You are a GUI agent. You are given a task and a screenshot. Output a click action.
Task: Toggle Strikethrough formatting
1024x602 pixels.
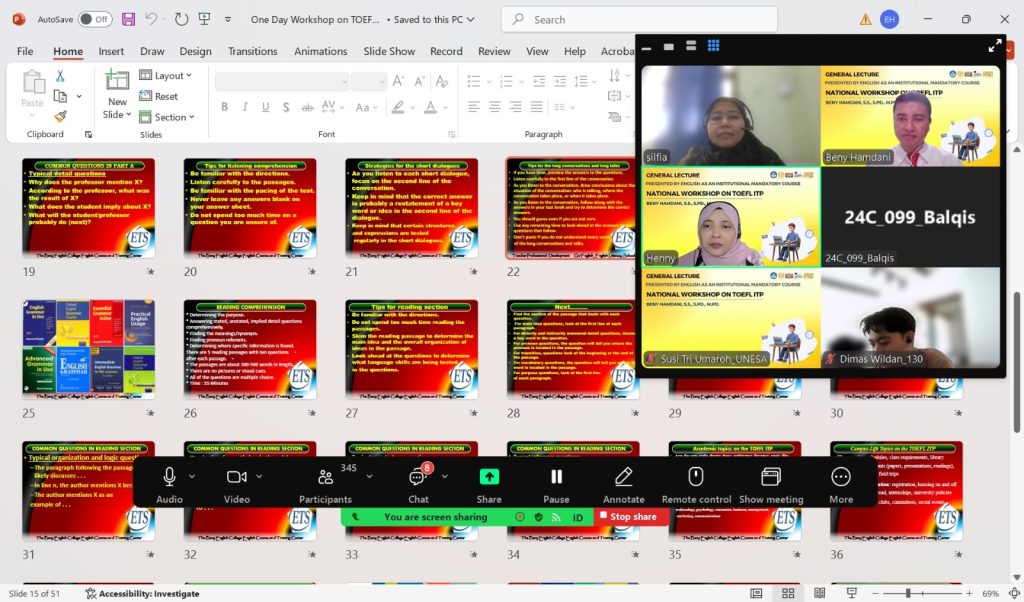[307, 107]
